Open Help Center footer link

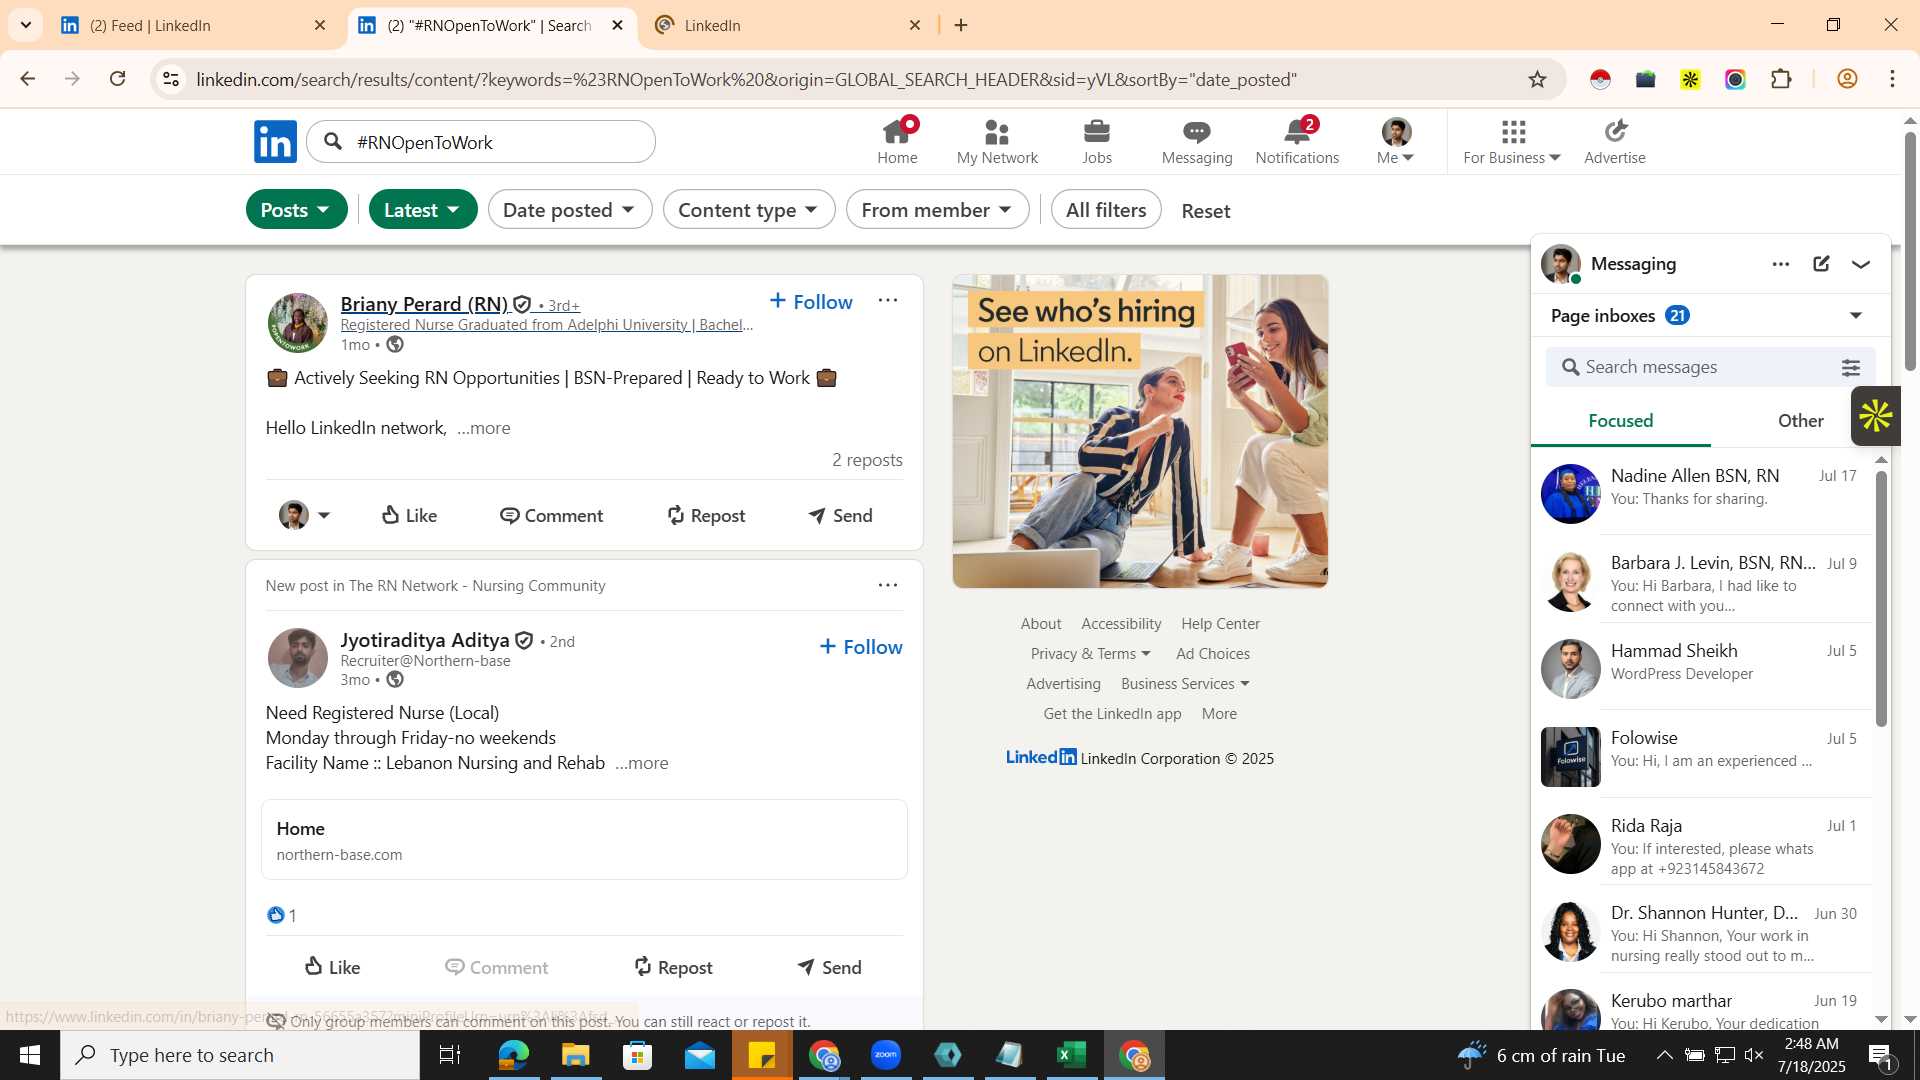click(x=1220, y=623)
